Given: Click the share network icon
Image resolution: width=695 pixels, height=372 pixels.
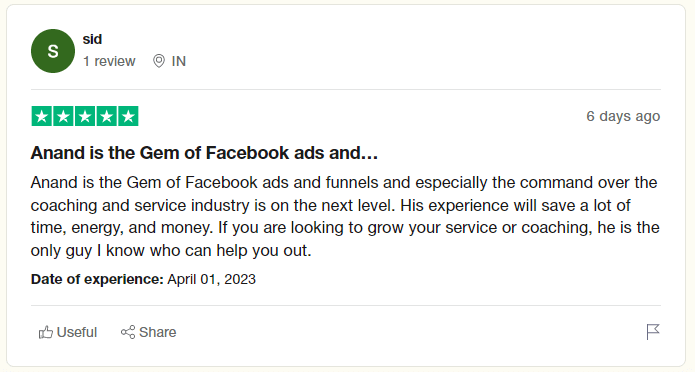Looking at the screenshot, I should 128,332.
